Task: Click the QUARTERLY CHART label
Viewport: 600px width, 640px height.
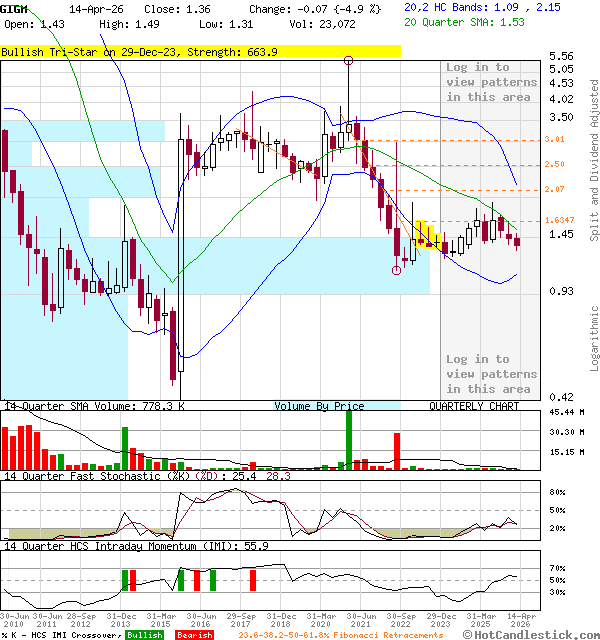Action: coord(474,407)
